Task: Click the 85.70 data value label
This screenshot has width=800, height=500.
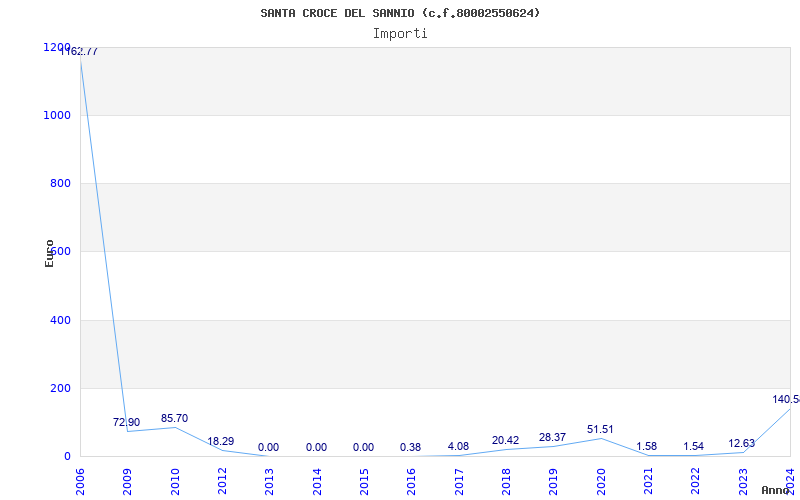Action: point(174,418)
